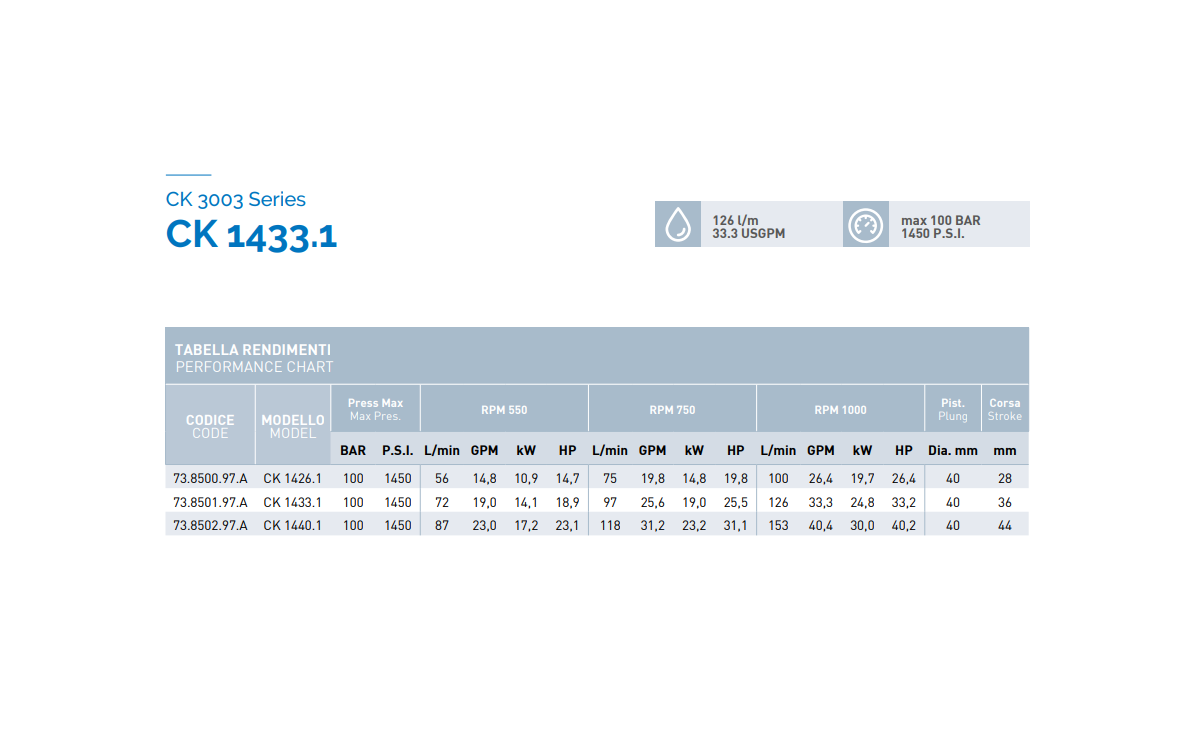Select the Pist. Plung column header

tap(952, 409)
